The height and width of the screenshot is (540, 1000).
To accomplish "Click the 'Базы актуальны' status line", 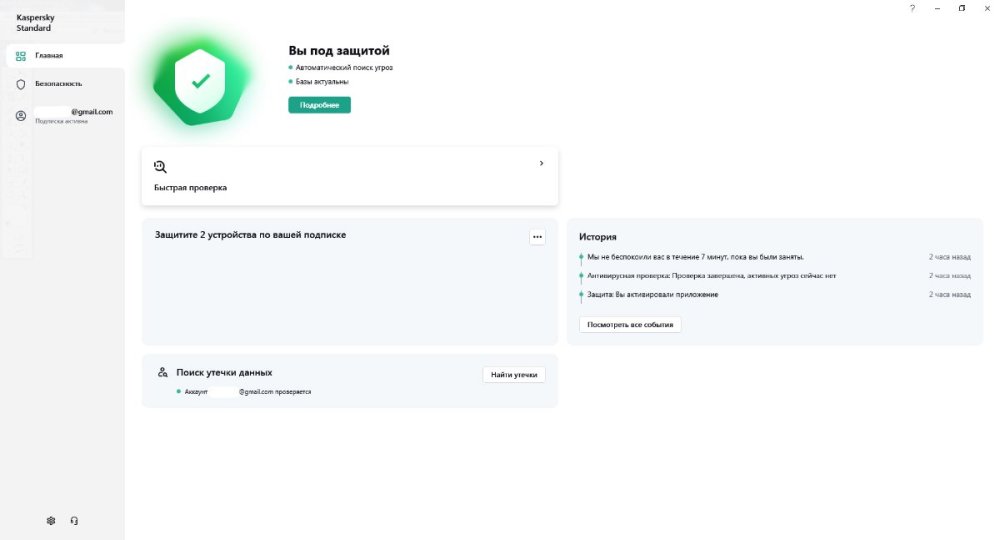I will [x=321, y=82].
